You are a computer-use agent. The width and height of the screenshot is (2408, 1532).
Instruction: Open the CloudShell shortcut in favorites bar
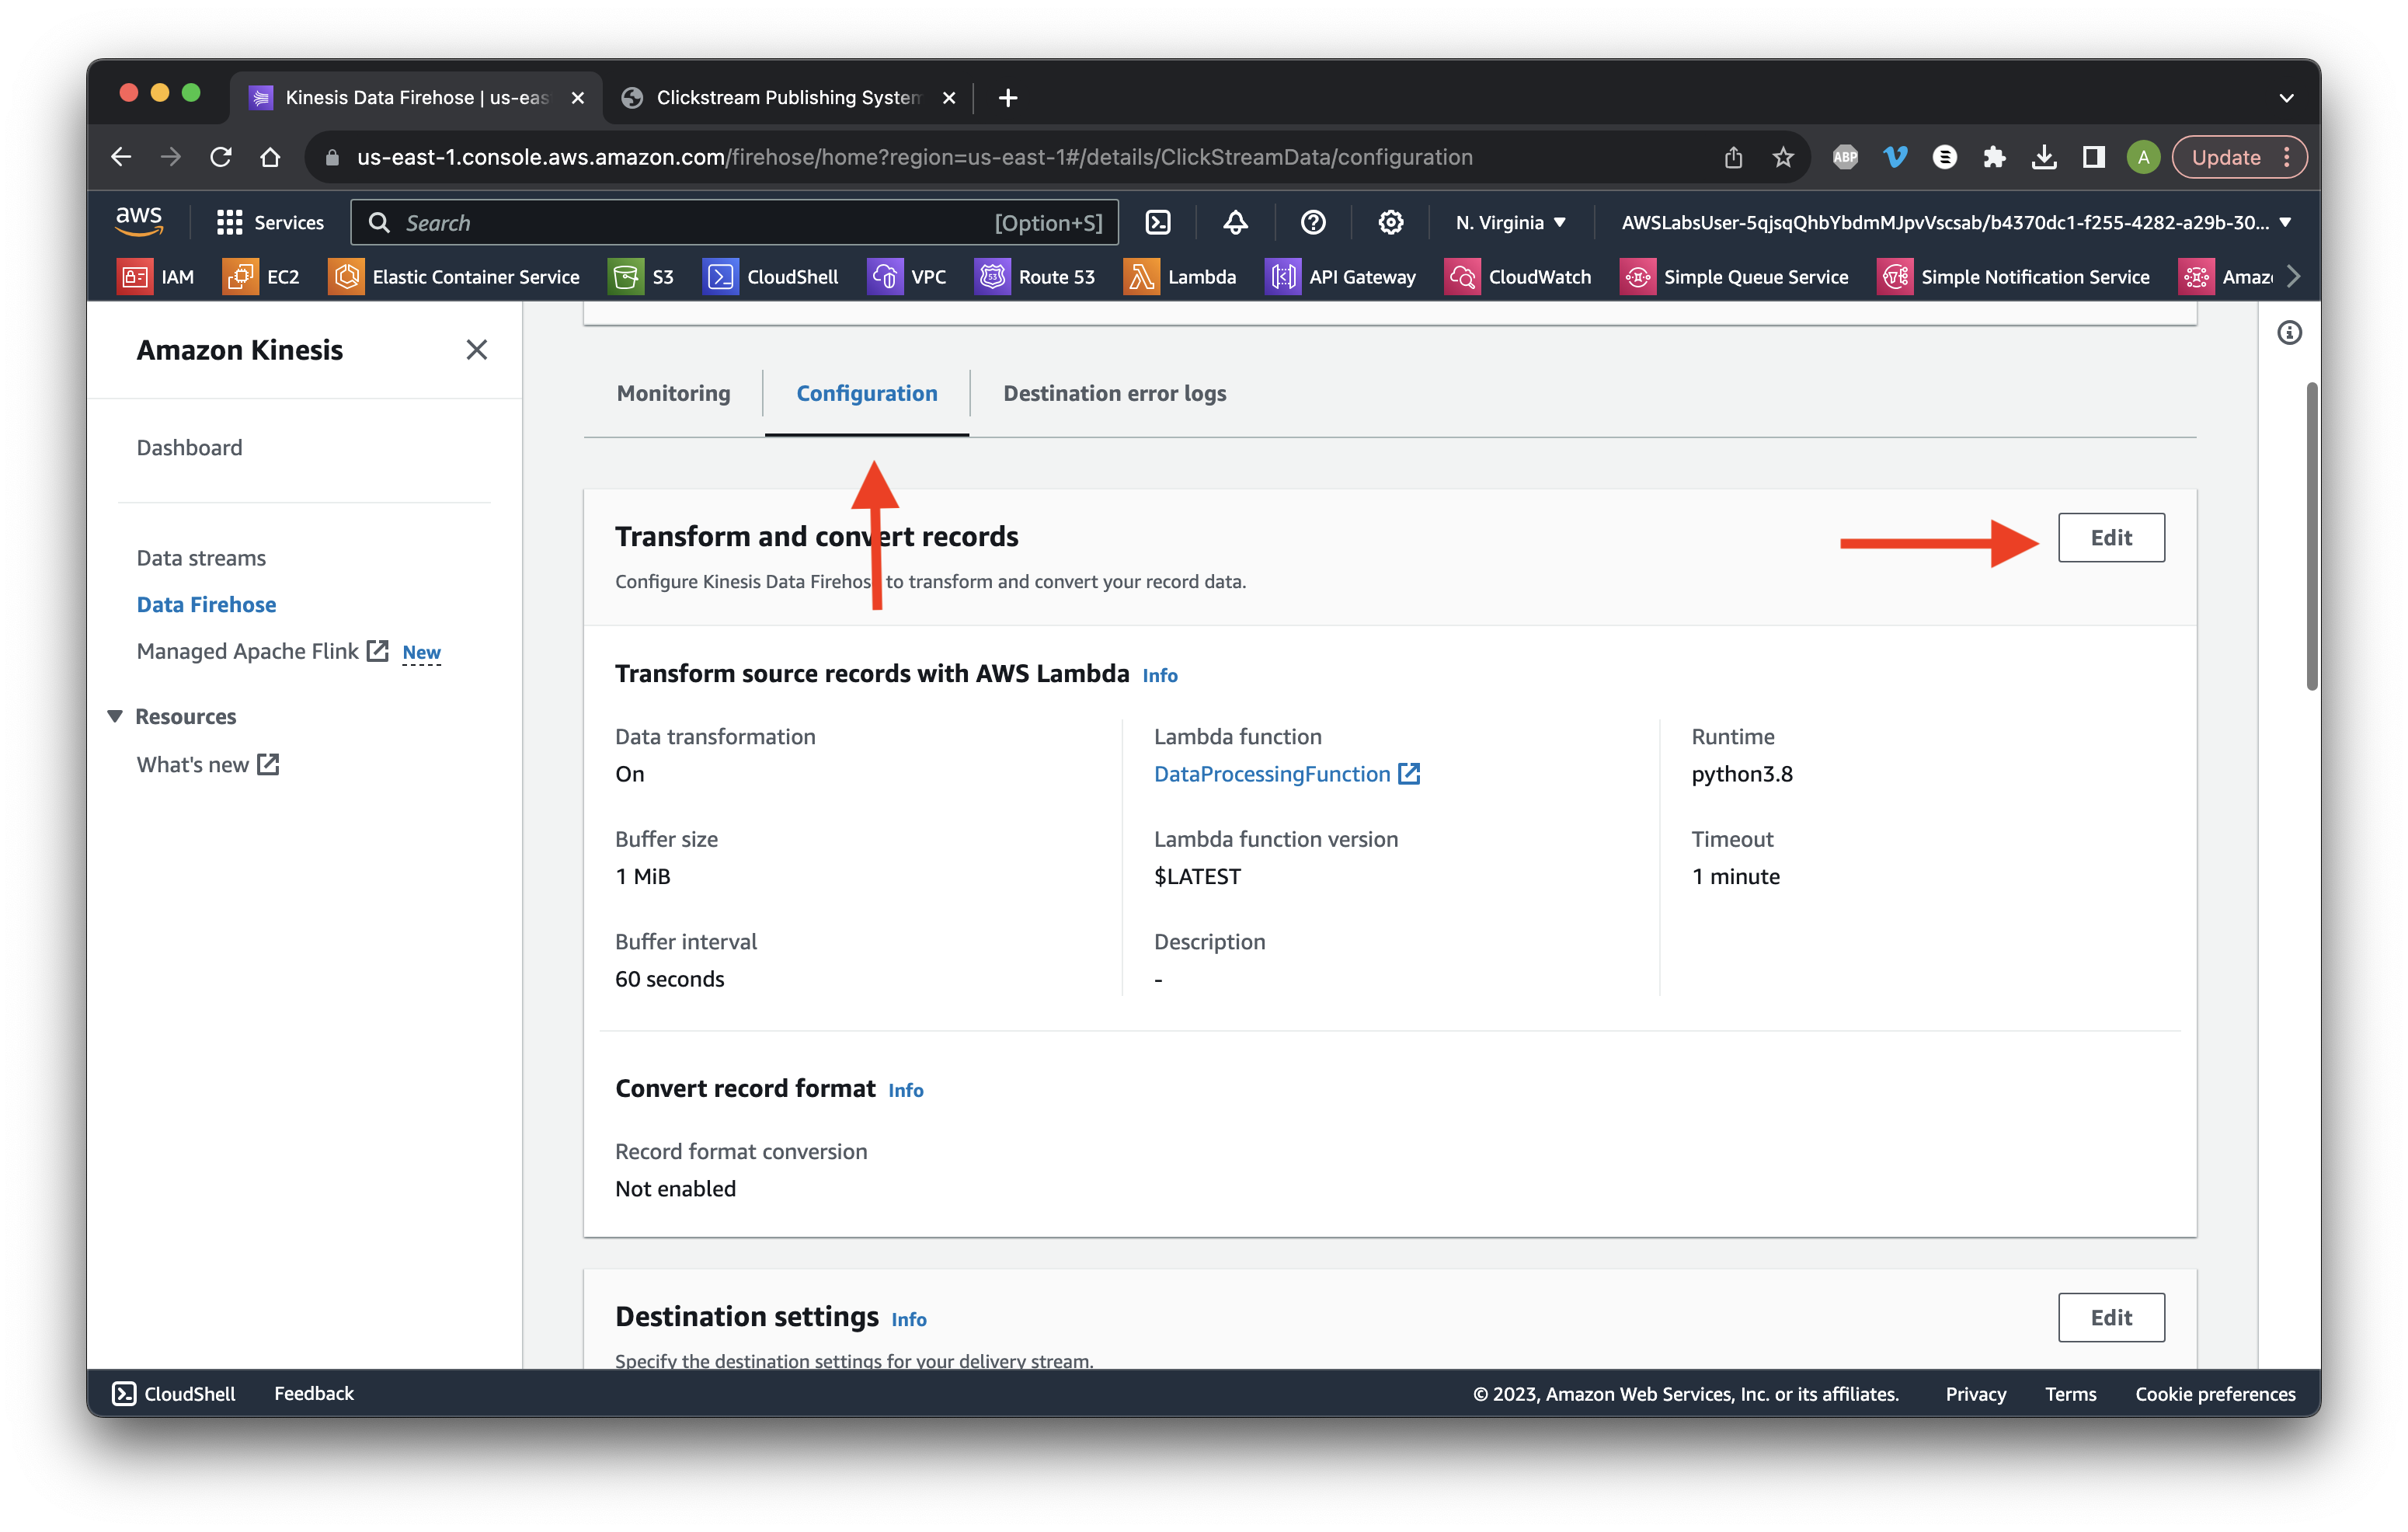(771, 277)
